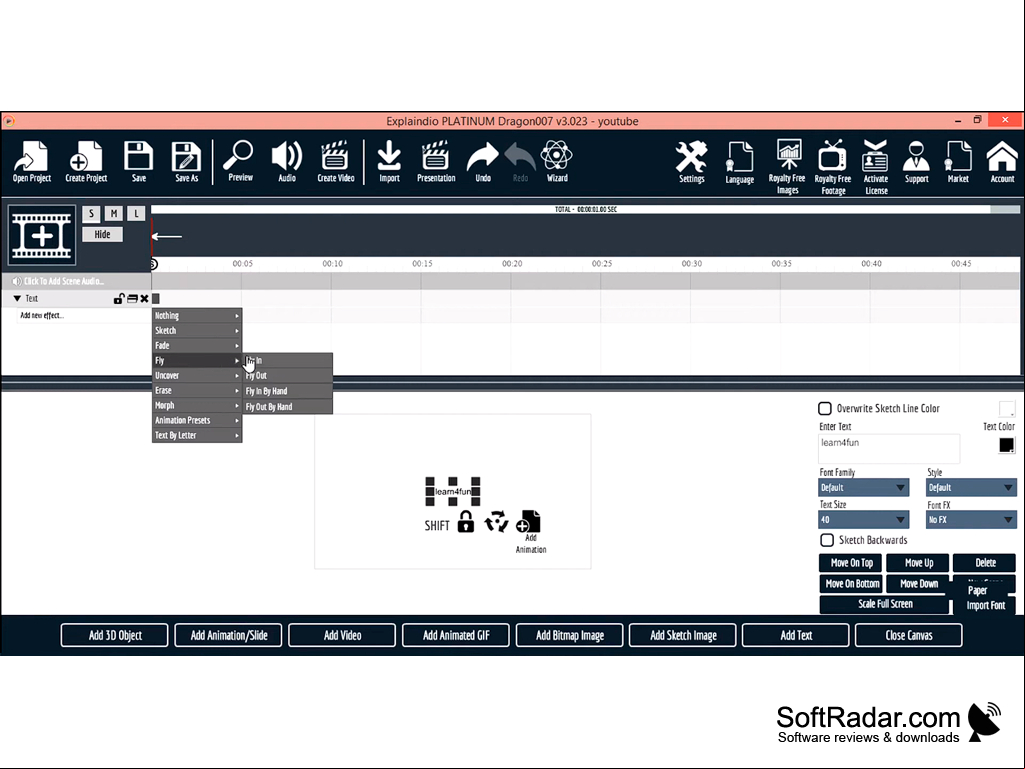Viewport: 1025px width, 769px height.
Task: Click the Create Project icon
Action: tap(86, 162)
